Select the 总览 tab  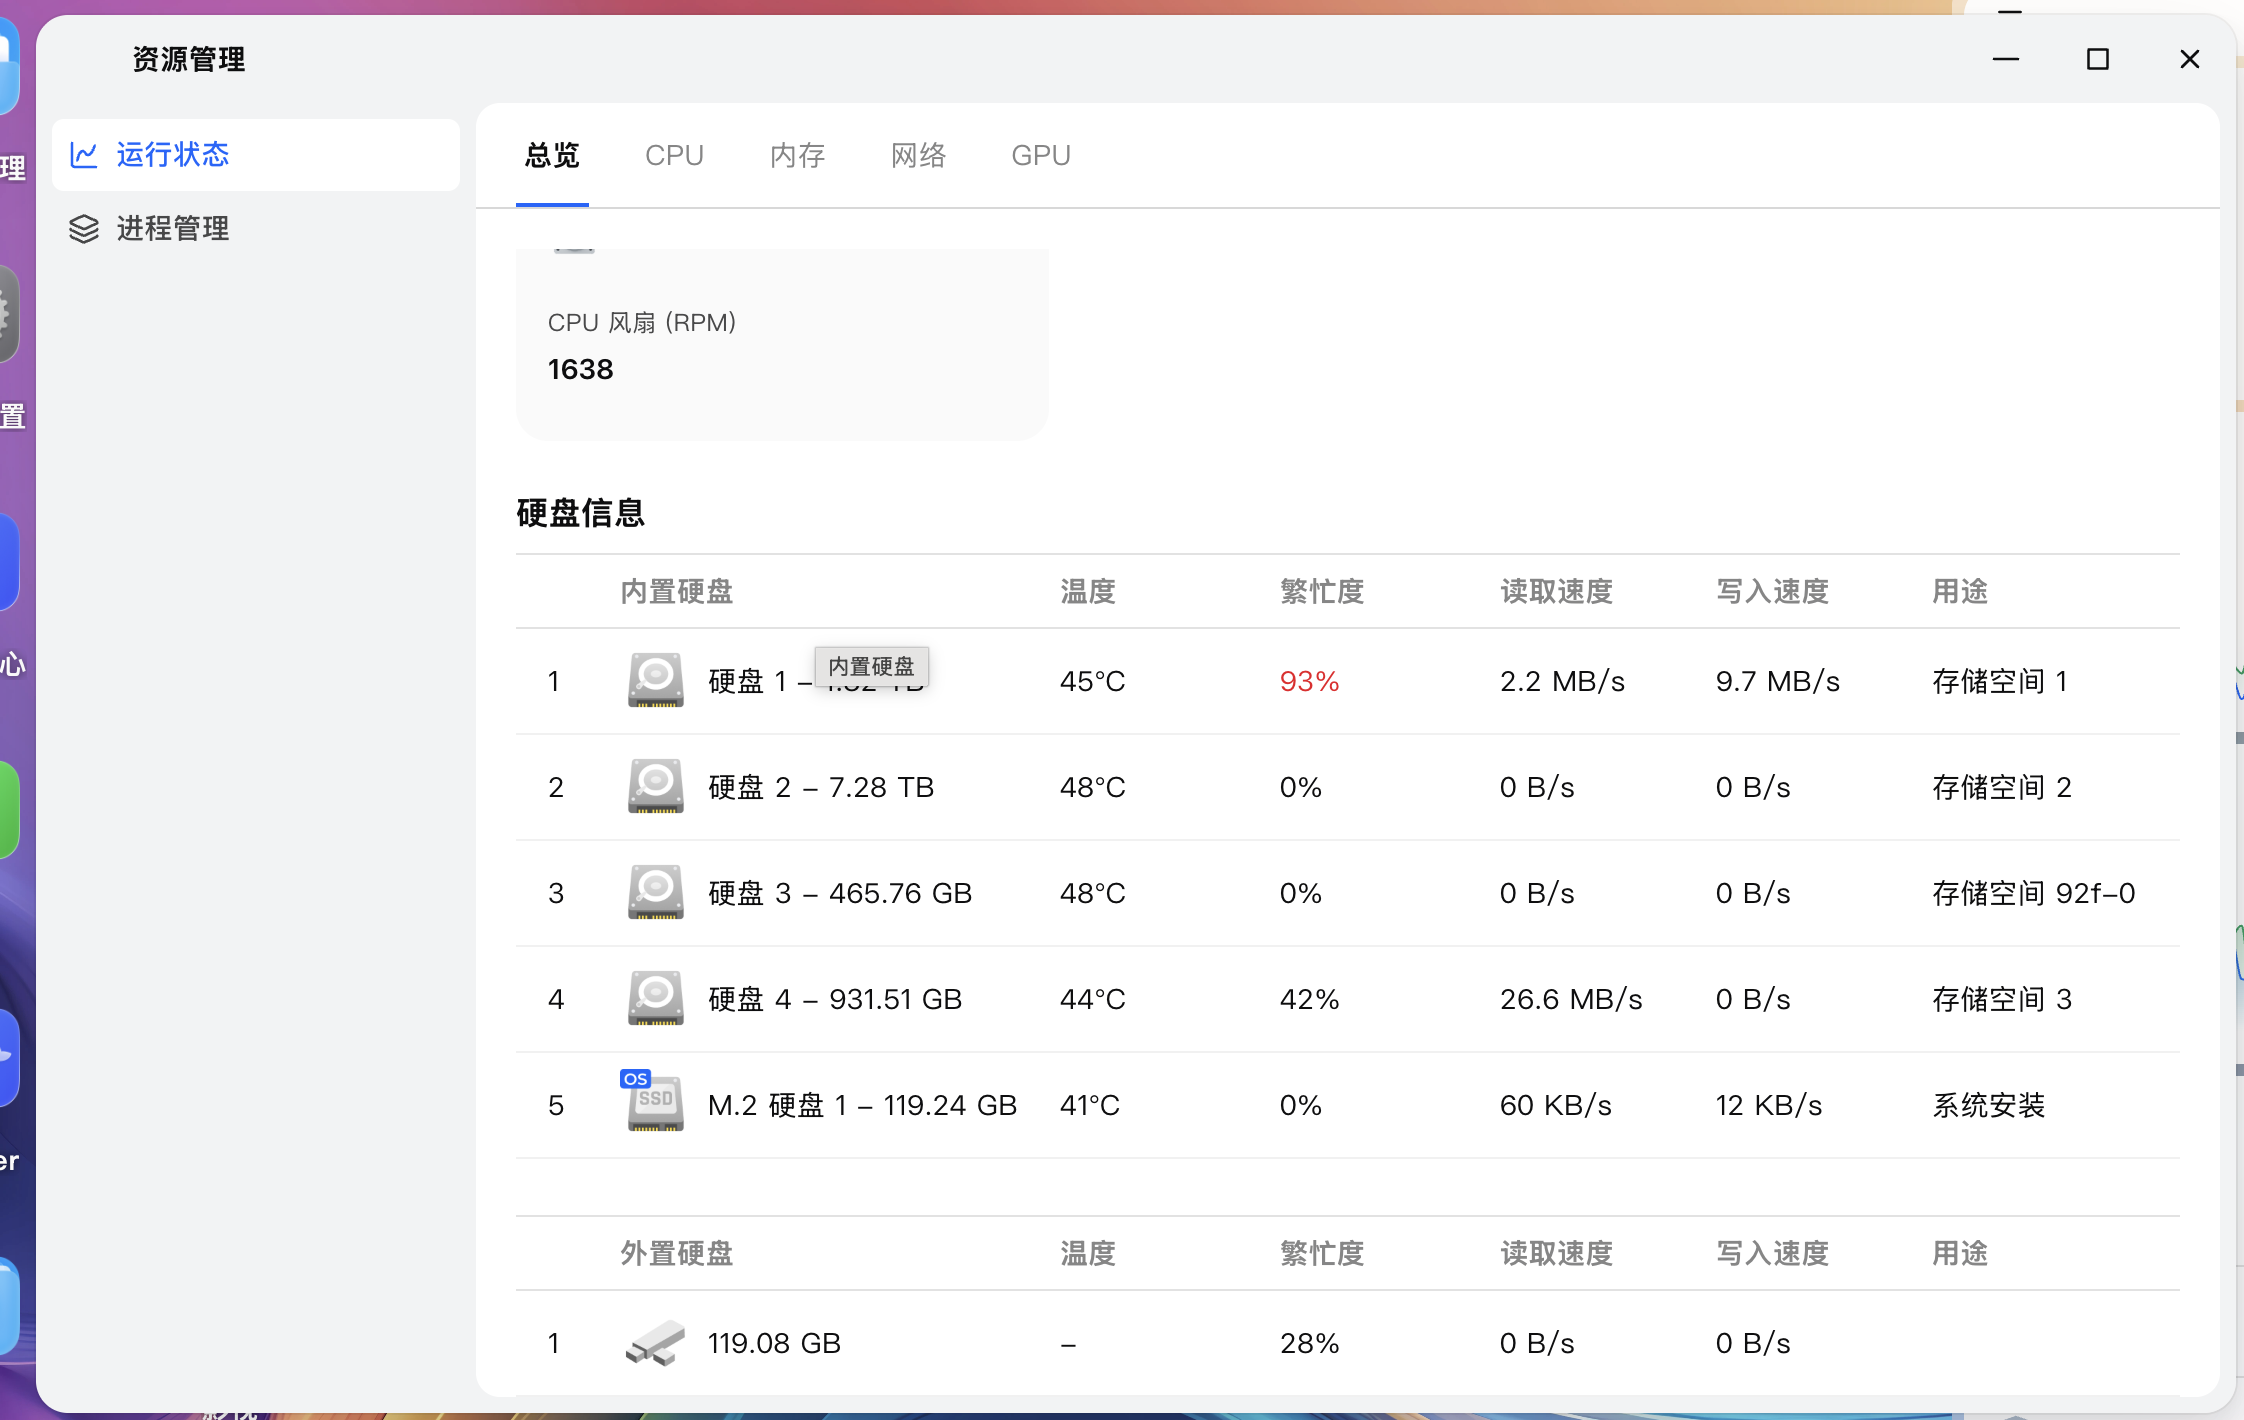pyautogui.click(x=551, y=155)
